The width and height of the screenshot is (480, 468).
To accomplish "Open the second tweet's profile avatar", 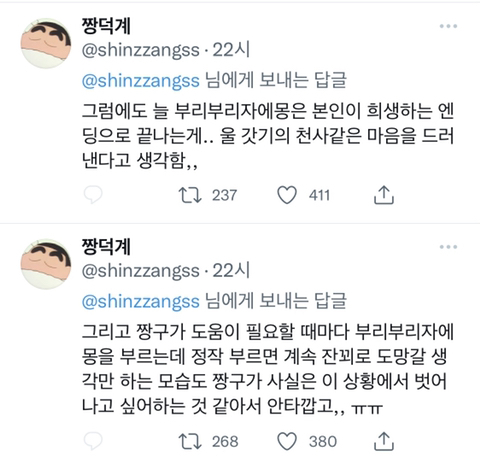I will click(46, 264).
